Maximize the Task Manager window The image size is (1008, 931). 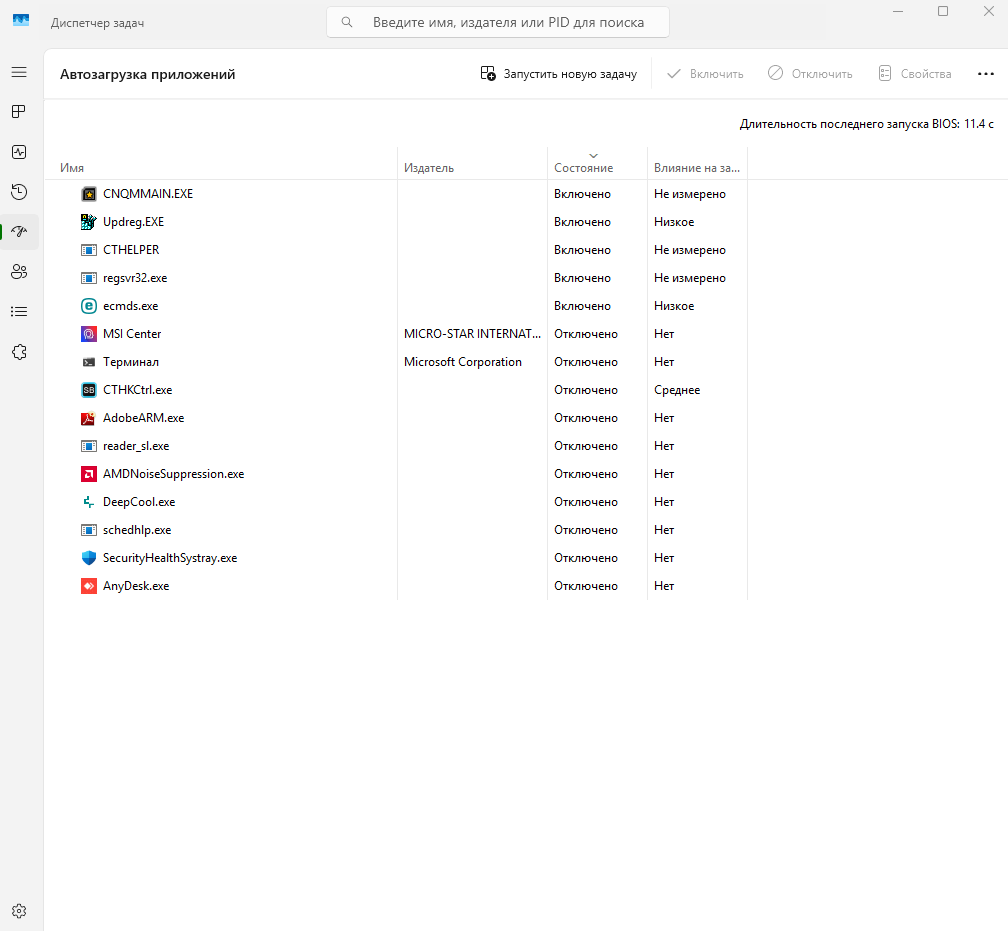point(943,11)
